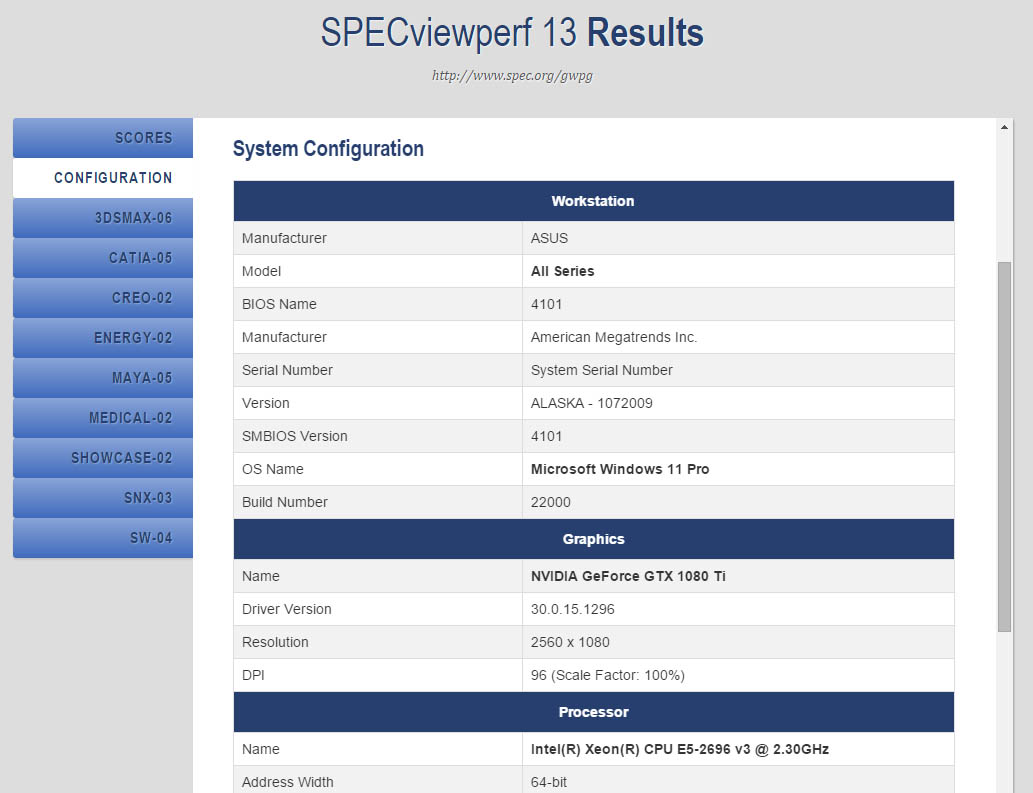Click the scrollbar up arrow

click(x=1004, y=127)
